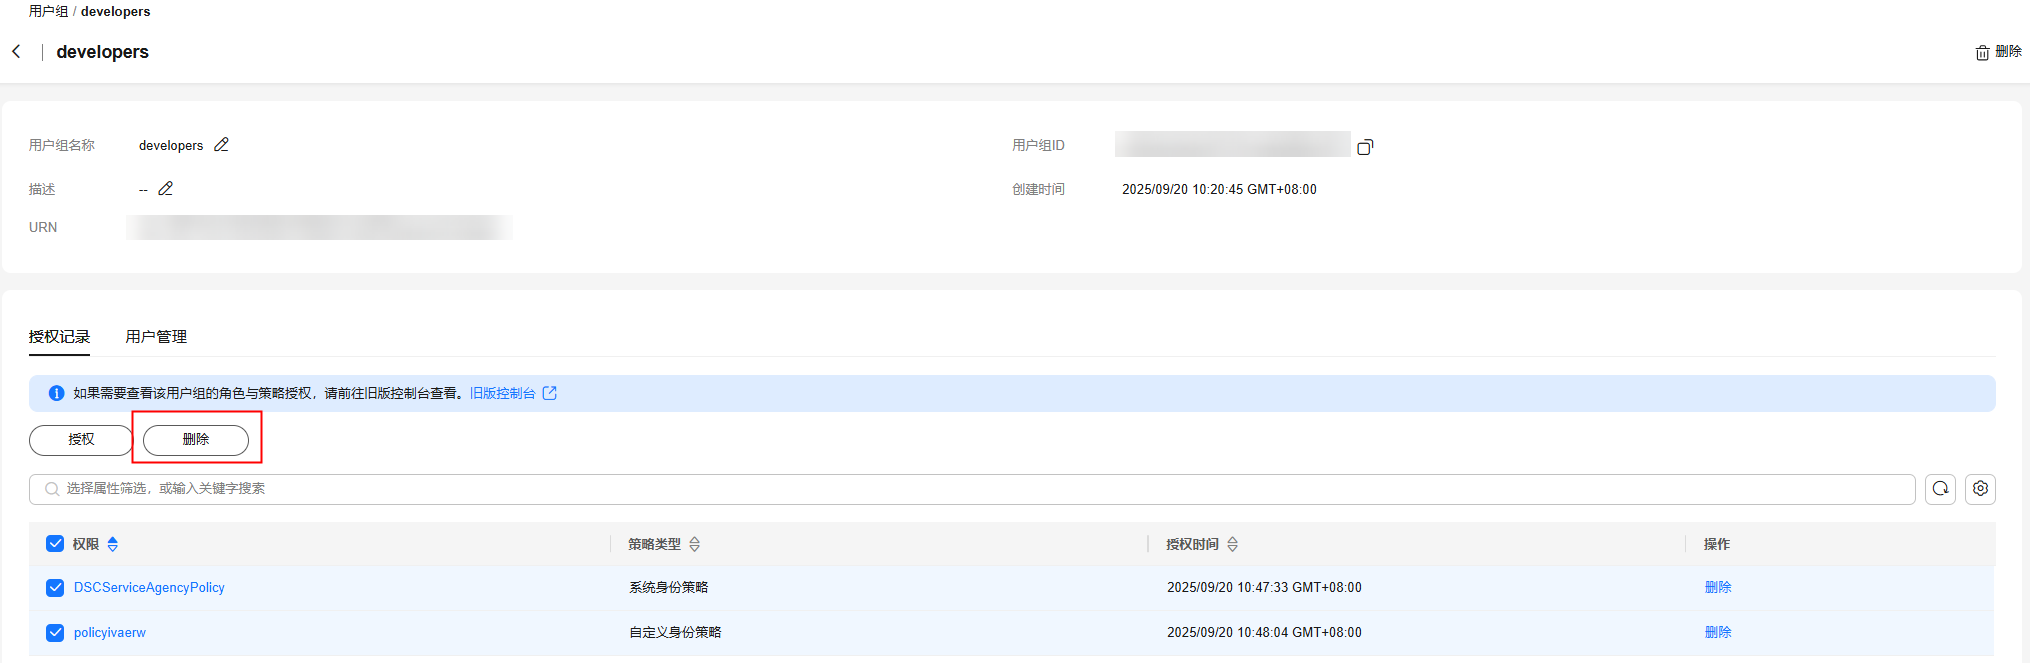Viewport: 2030px width, 663px height.
Task: Open external link icon beside 旧版控制台
Action: coord(549,393)
